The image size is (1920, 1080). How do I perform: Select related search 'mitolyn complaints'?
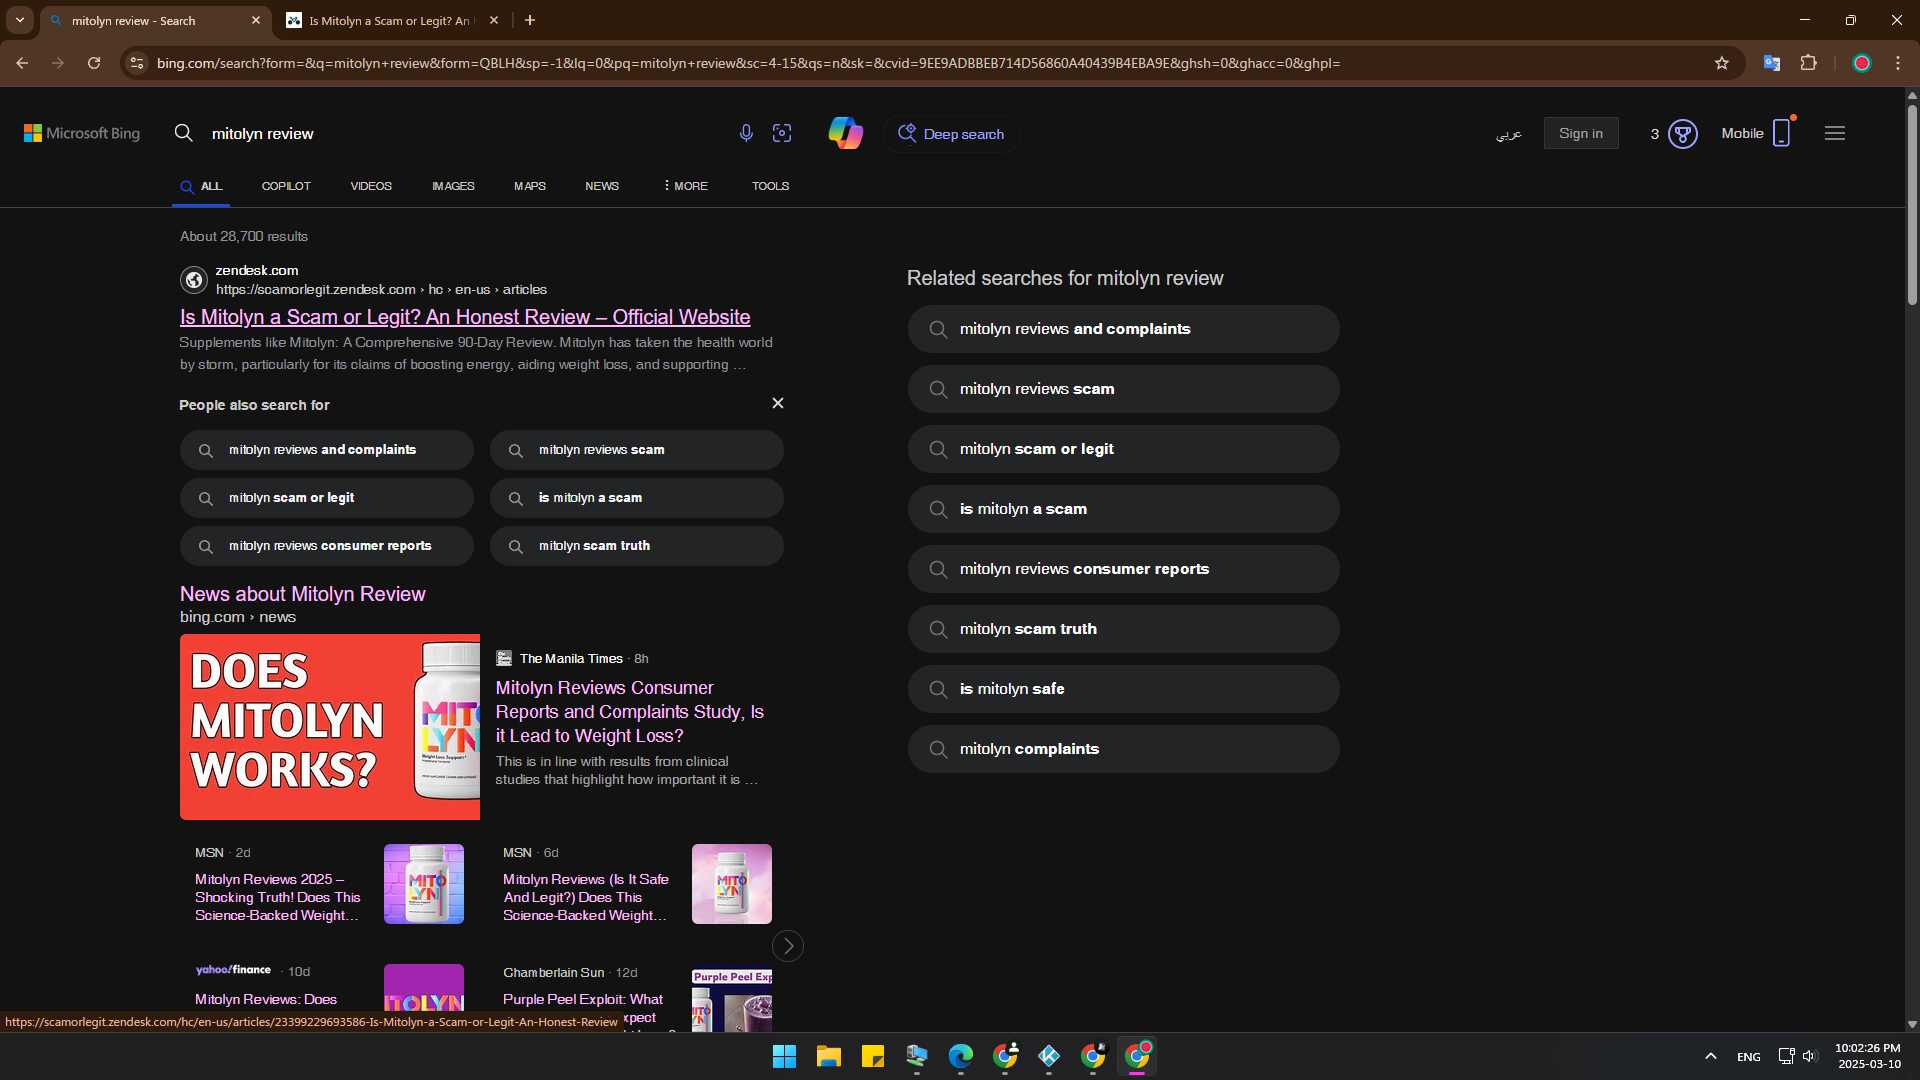pos(1124,749)
